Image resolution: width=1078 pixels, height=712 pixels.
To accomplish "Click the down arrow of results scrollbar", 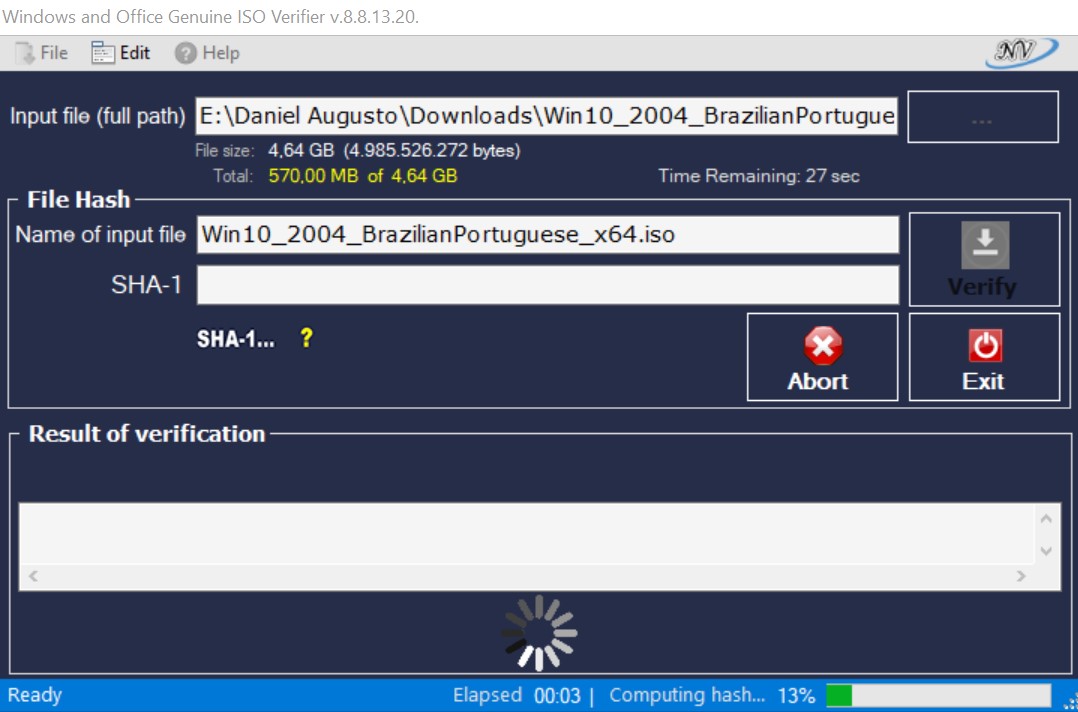I will pyautogui.click(x=1046, y=549).
